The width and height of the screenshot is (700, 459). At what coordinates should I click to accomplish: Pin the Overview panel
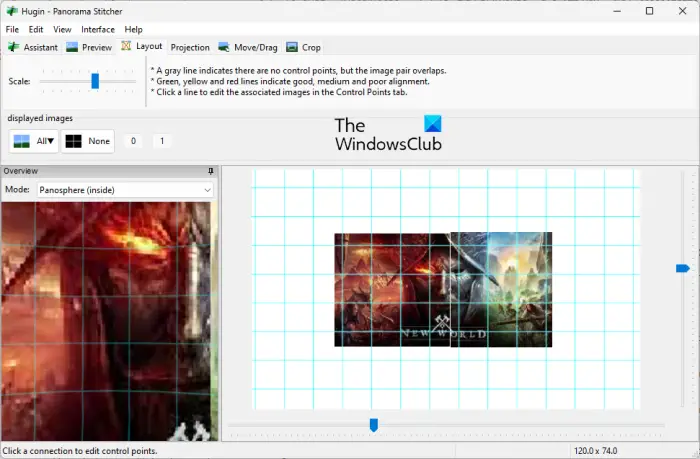(211, 171)
